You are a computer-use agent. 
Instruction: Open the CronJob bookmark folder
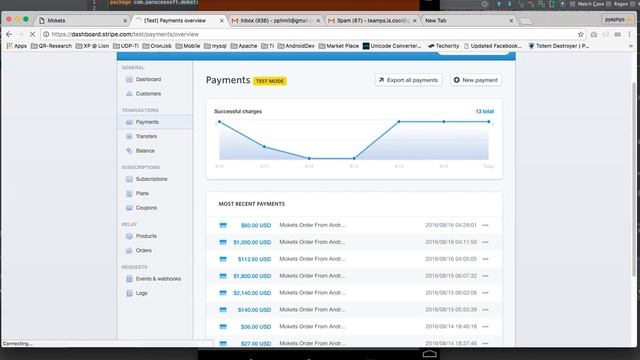click(x=157, y=46)
